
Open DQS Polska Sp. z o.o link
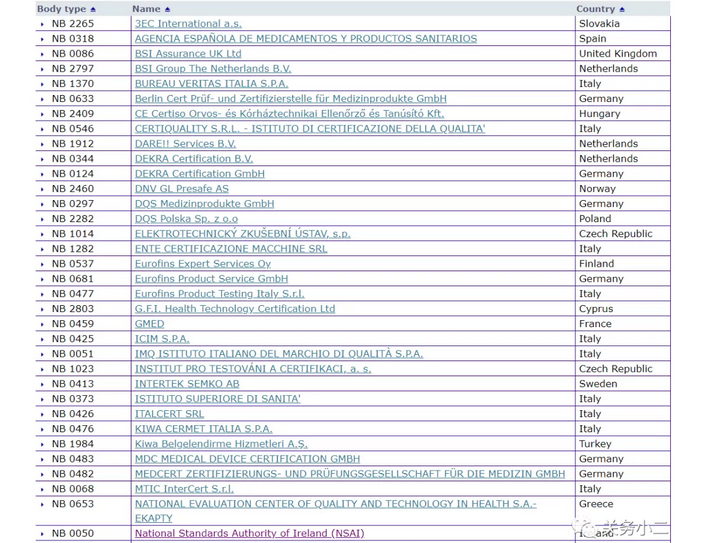(186, 219)
